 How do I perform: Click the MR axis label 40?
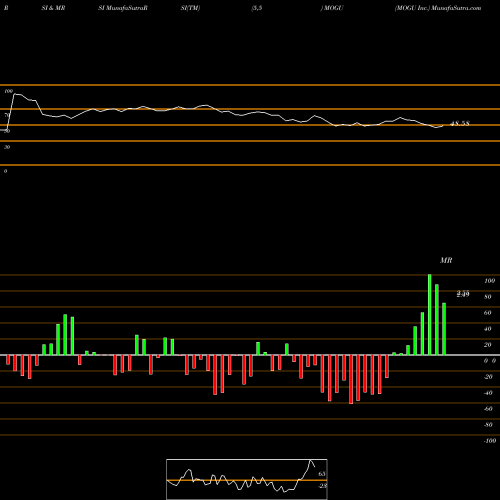click(x=488, y=329)
